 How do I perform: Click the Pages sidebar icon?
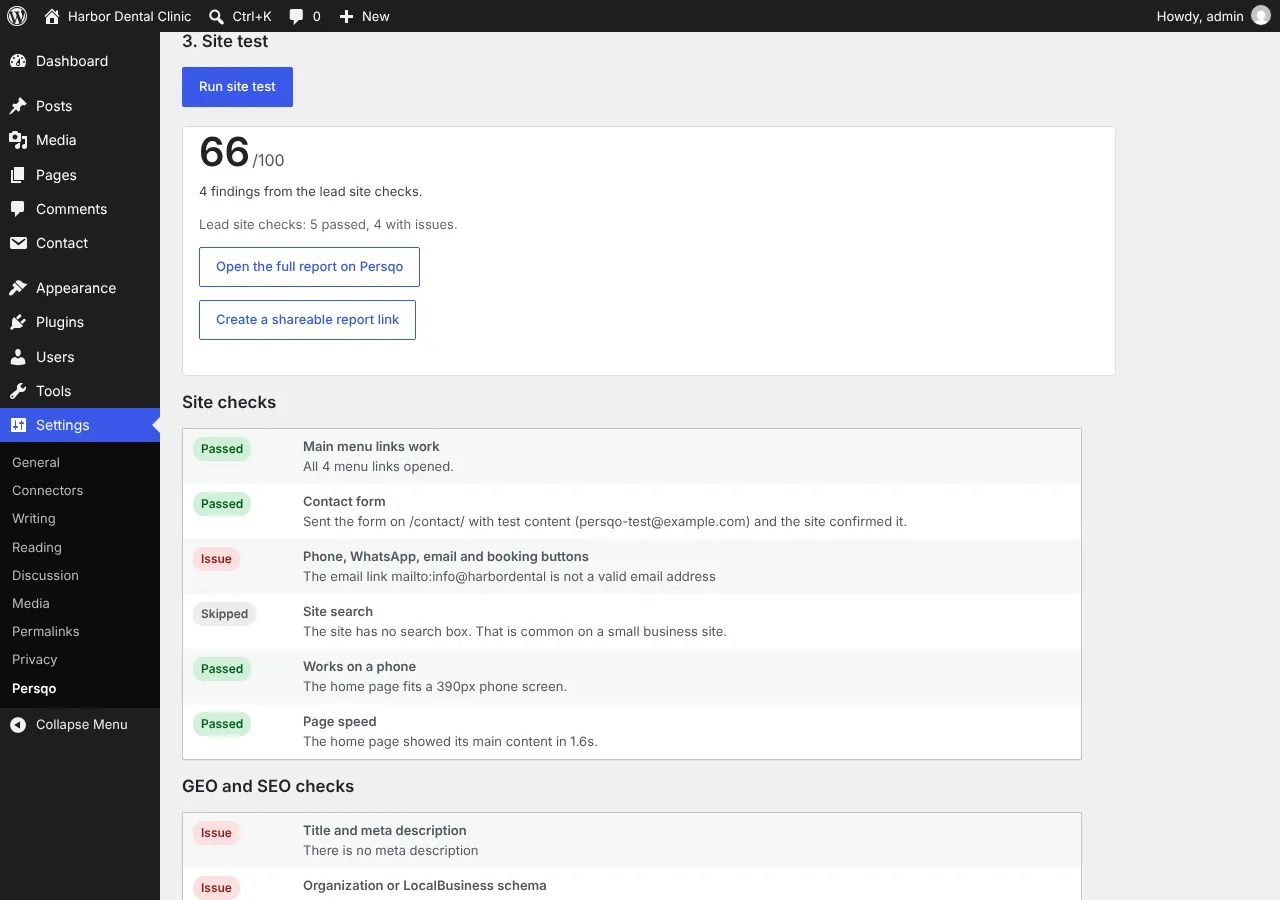18,175
